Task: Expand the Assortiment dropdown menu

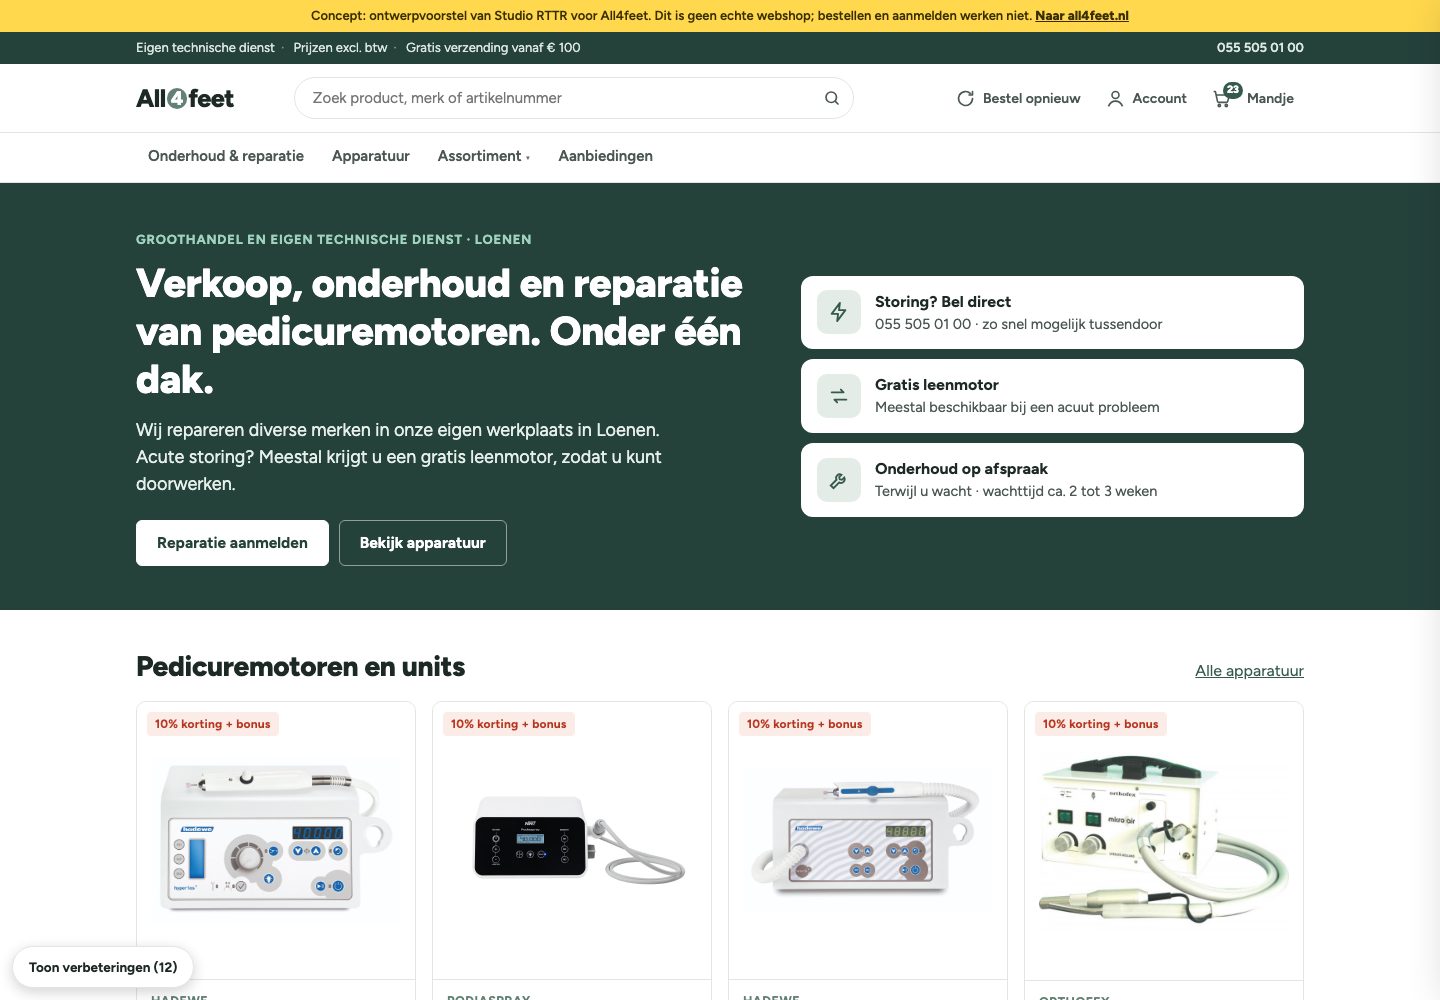Action: pyautogui.click(x=484, y=156)
